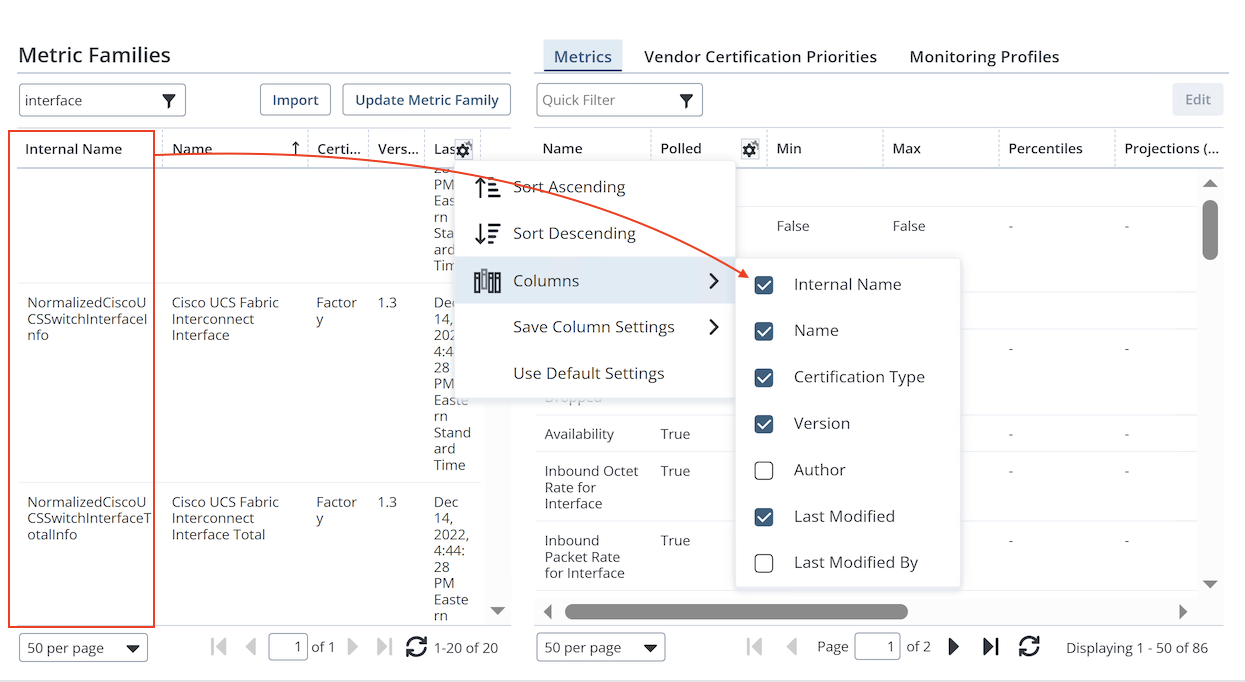Click the Update Metric Family button
Viewport: 1245px width, 682px height.
point(427,100)
